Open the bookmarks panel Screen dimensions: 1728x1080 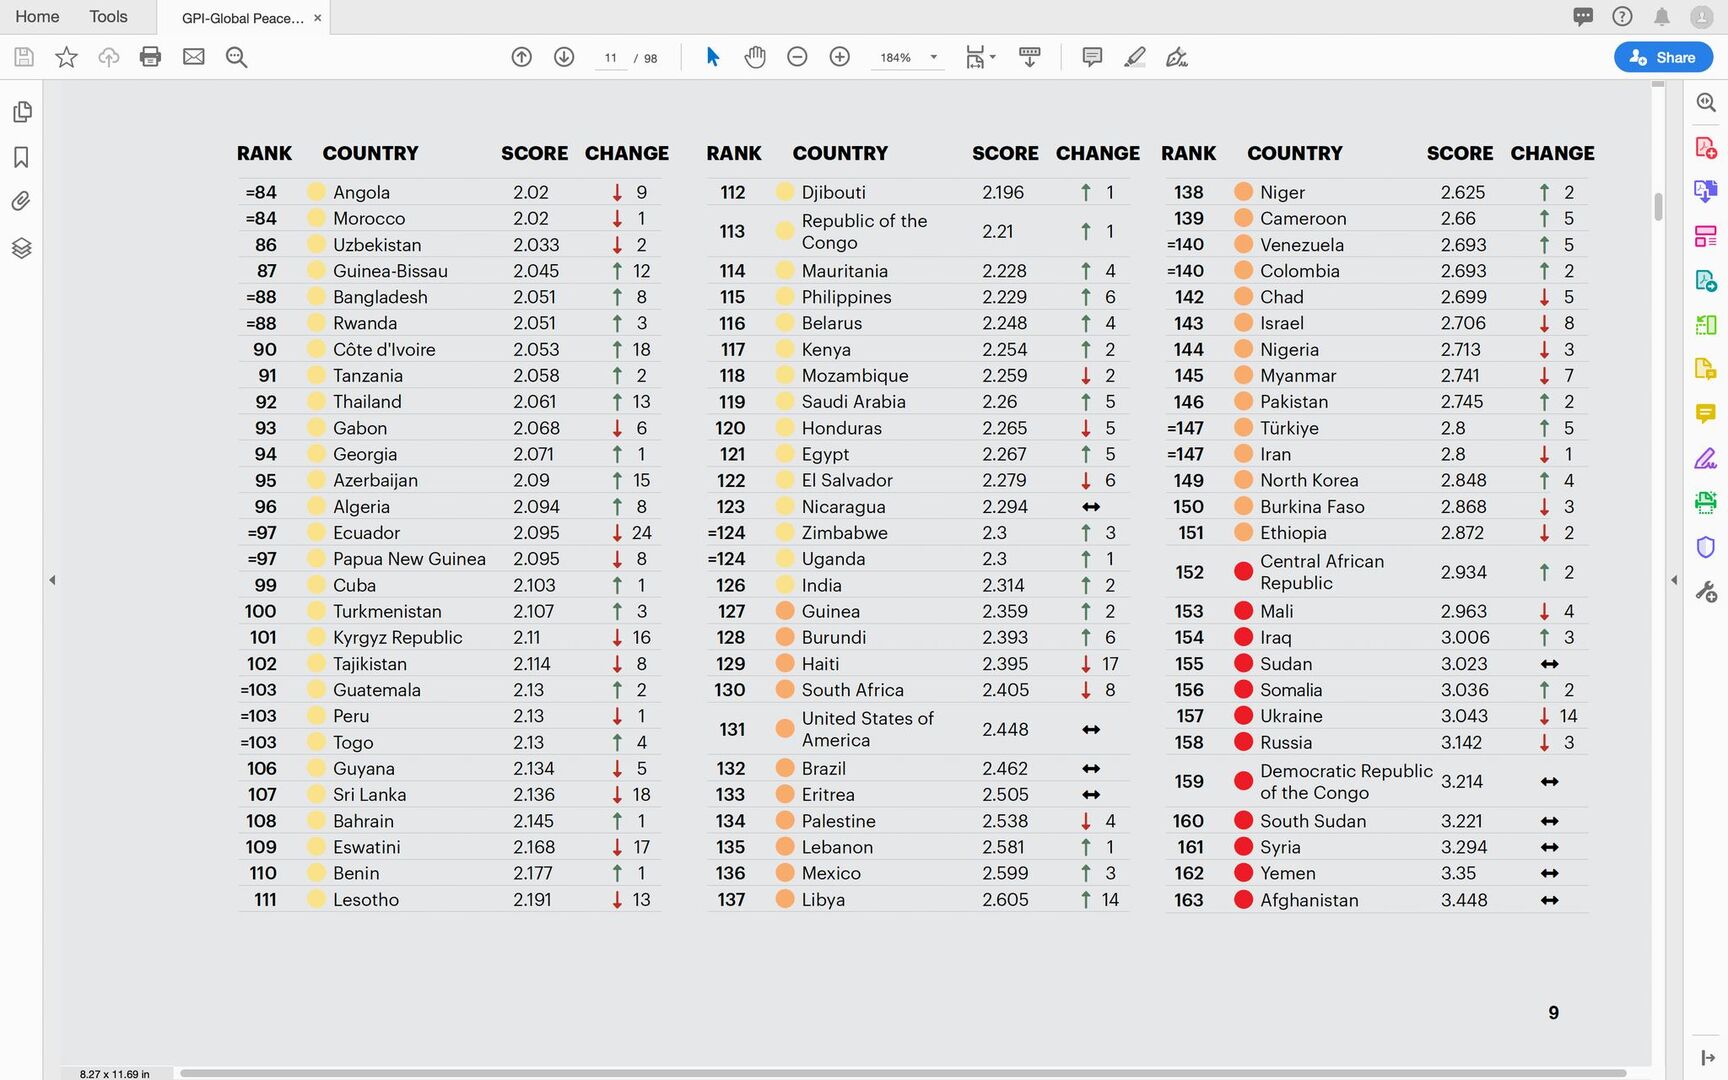(x=21, y=157)
